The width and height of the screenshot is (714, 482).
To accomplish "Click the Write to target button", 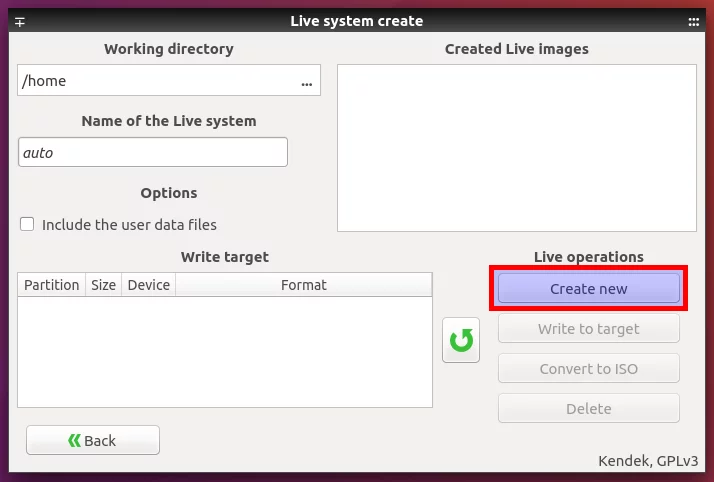I will 588,329.
